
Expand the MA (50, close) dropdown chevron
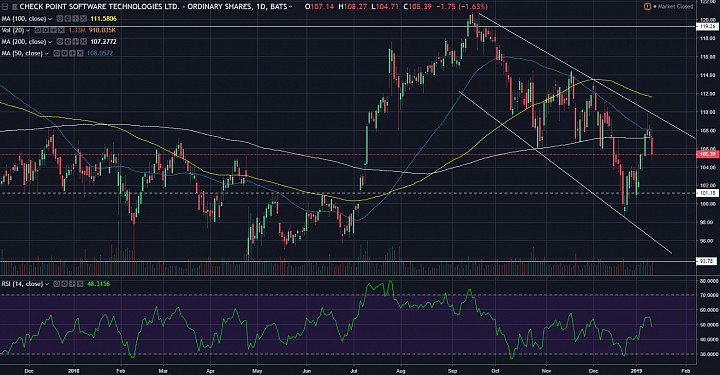point(46,54)
